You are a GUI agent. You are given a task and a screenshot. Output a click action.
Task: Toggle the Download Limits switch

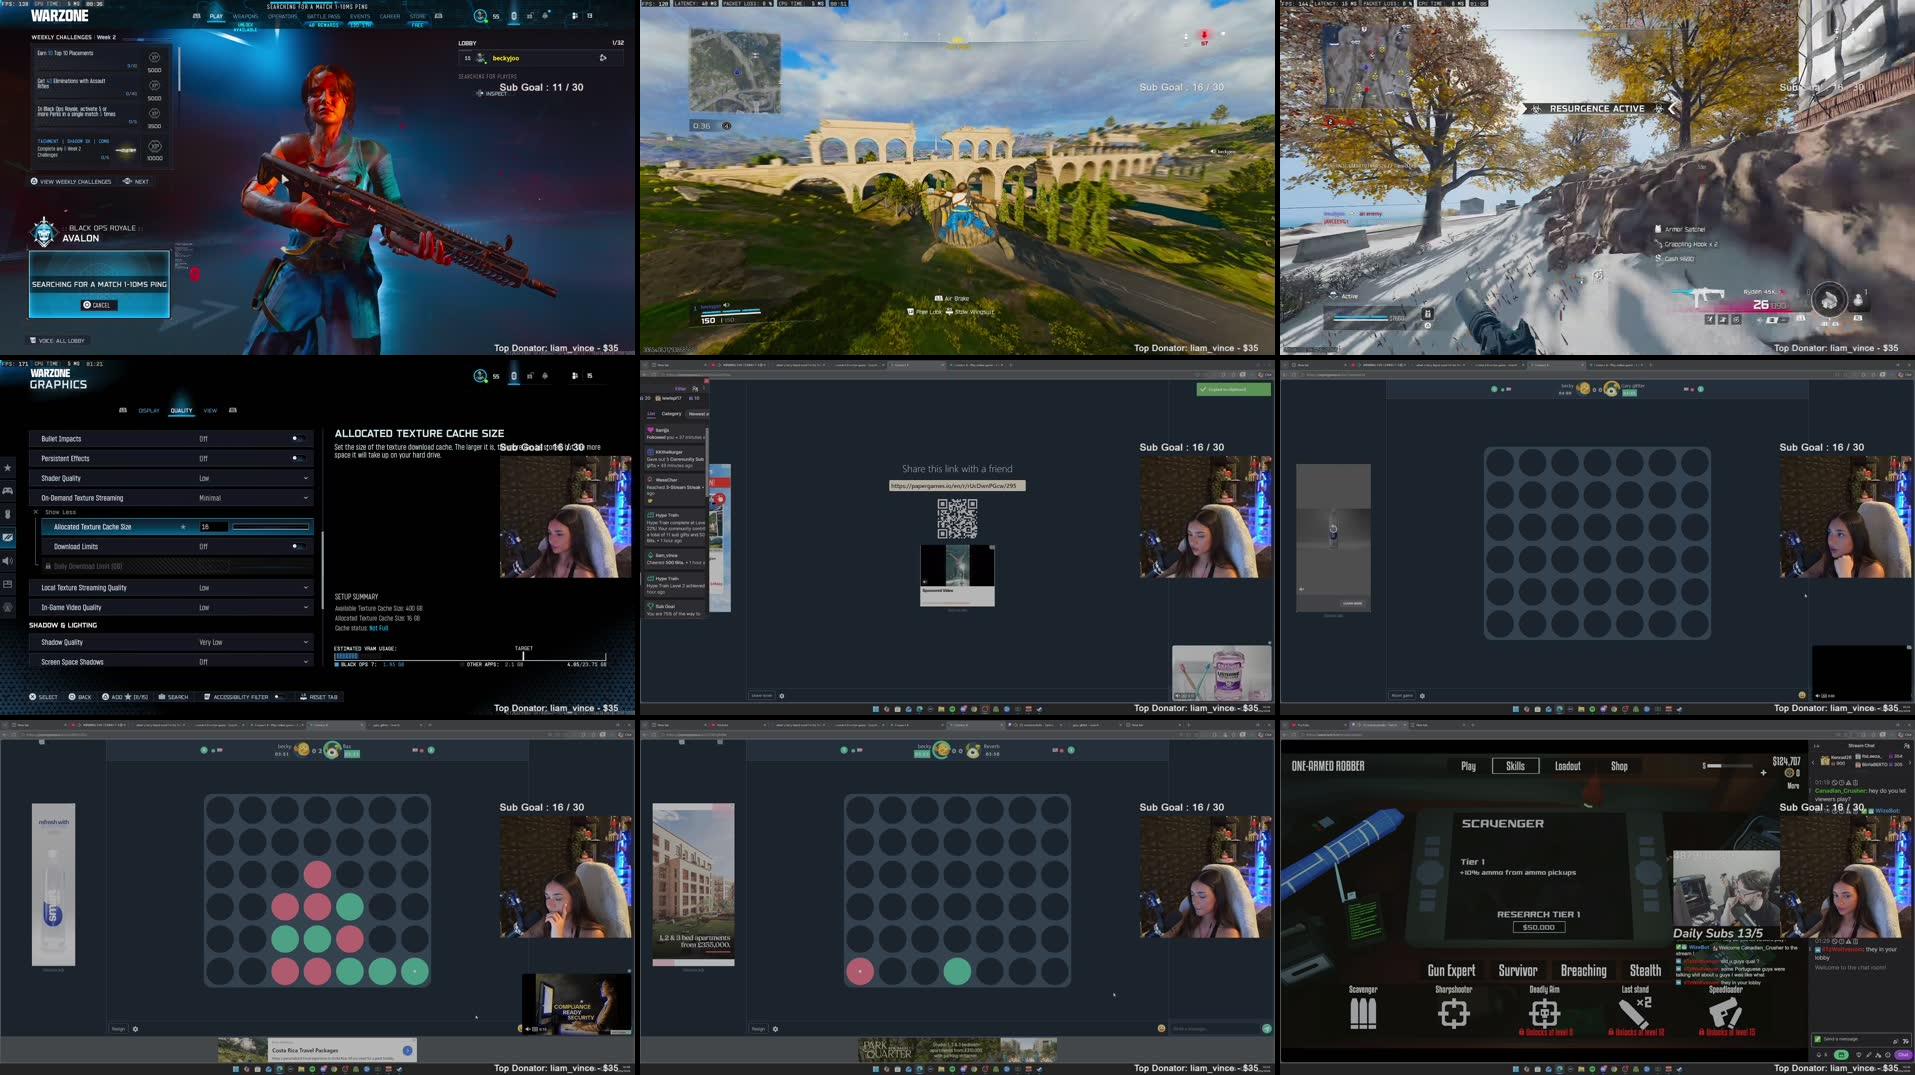tap(296, 546)
